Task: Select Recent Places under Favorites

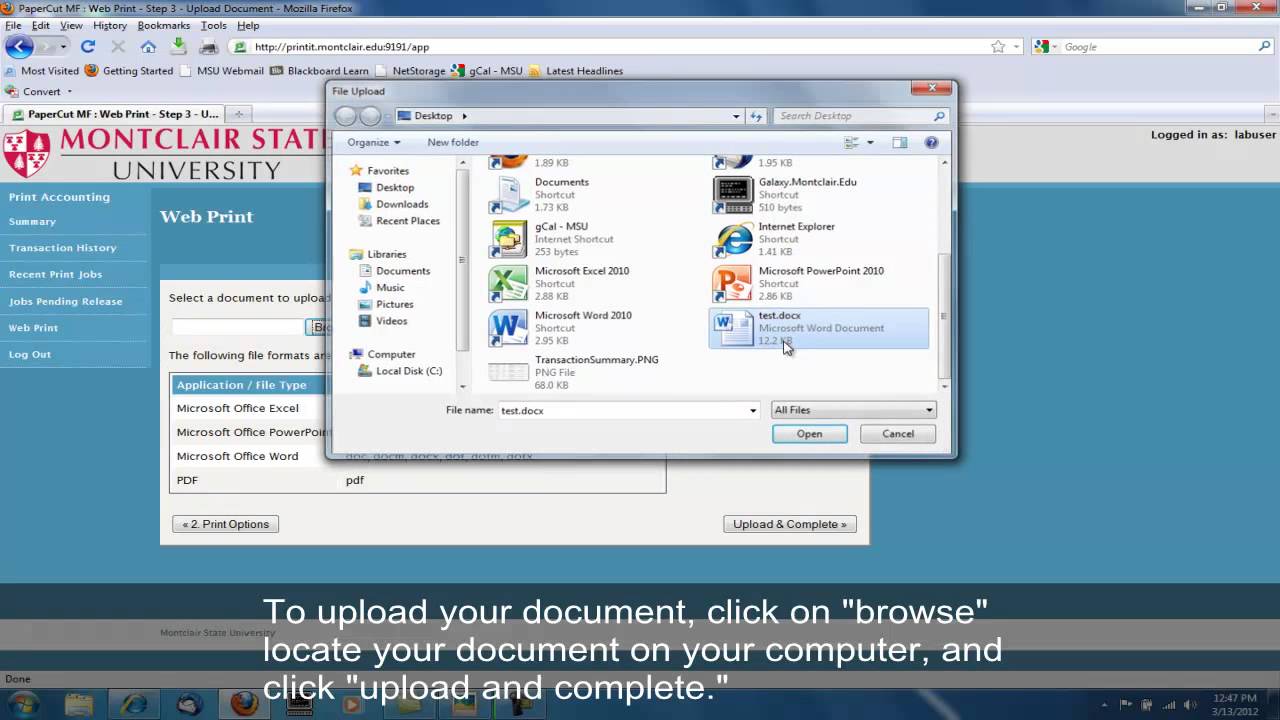Action: (408, 221)
